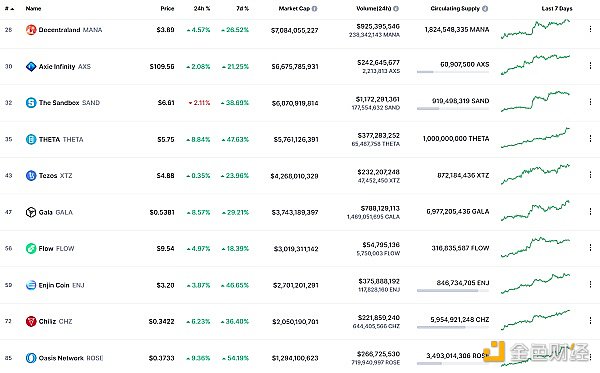Click the Axie Infinity AXS logo icon
The width and height of the screenshot is (600, 373).
point(31,67)
